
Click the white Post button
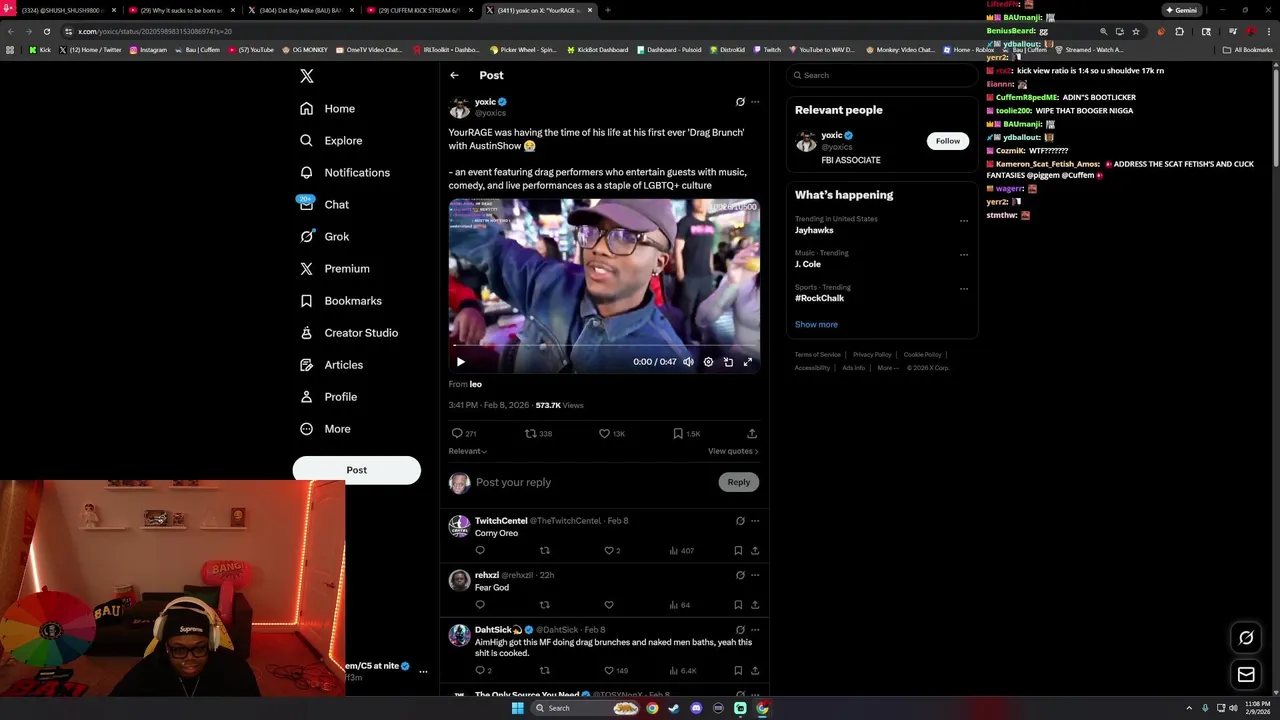(356, 470)
